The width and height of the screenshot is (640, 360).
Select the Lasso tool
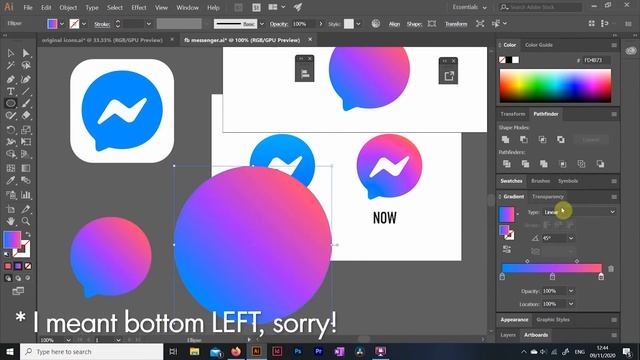(26, 65)
